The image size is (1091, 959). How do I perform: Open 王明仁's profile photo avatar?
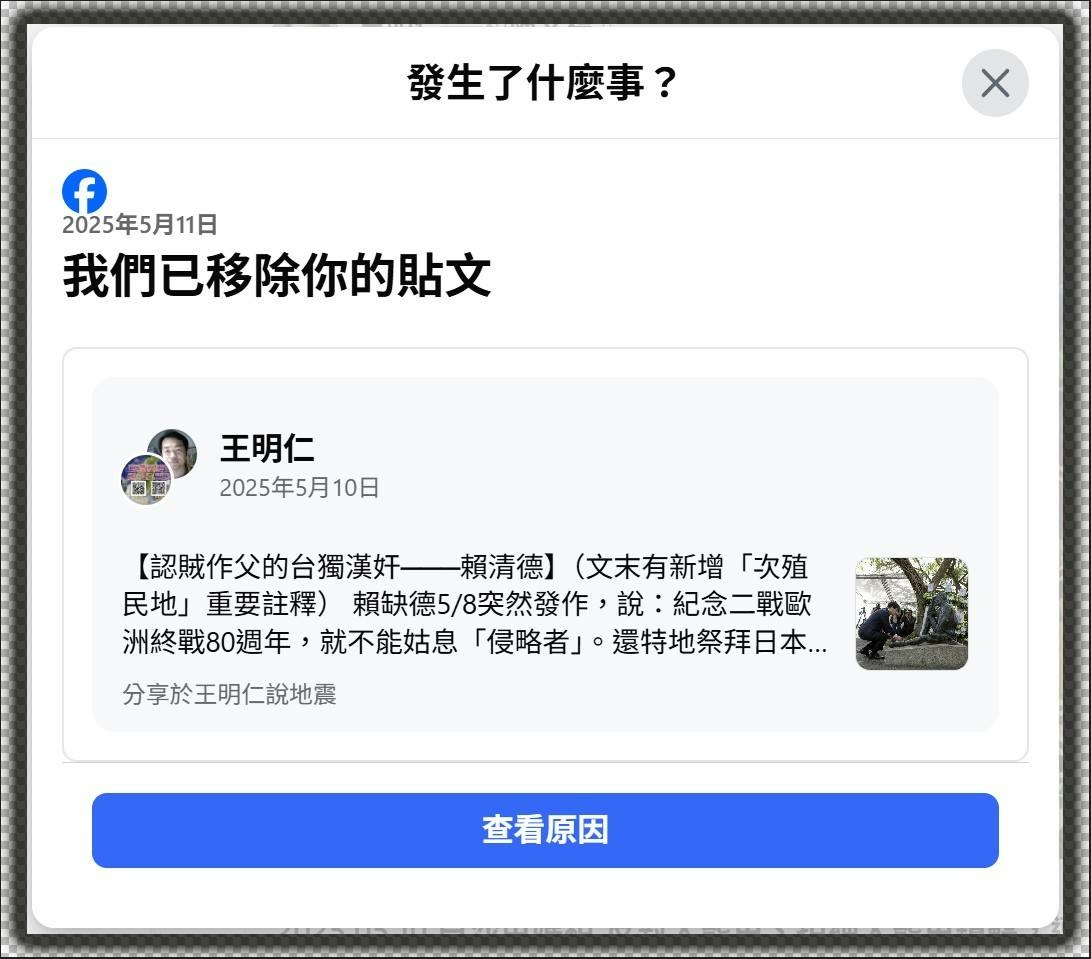[174, 452]
